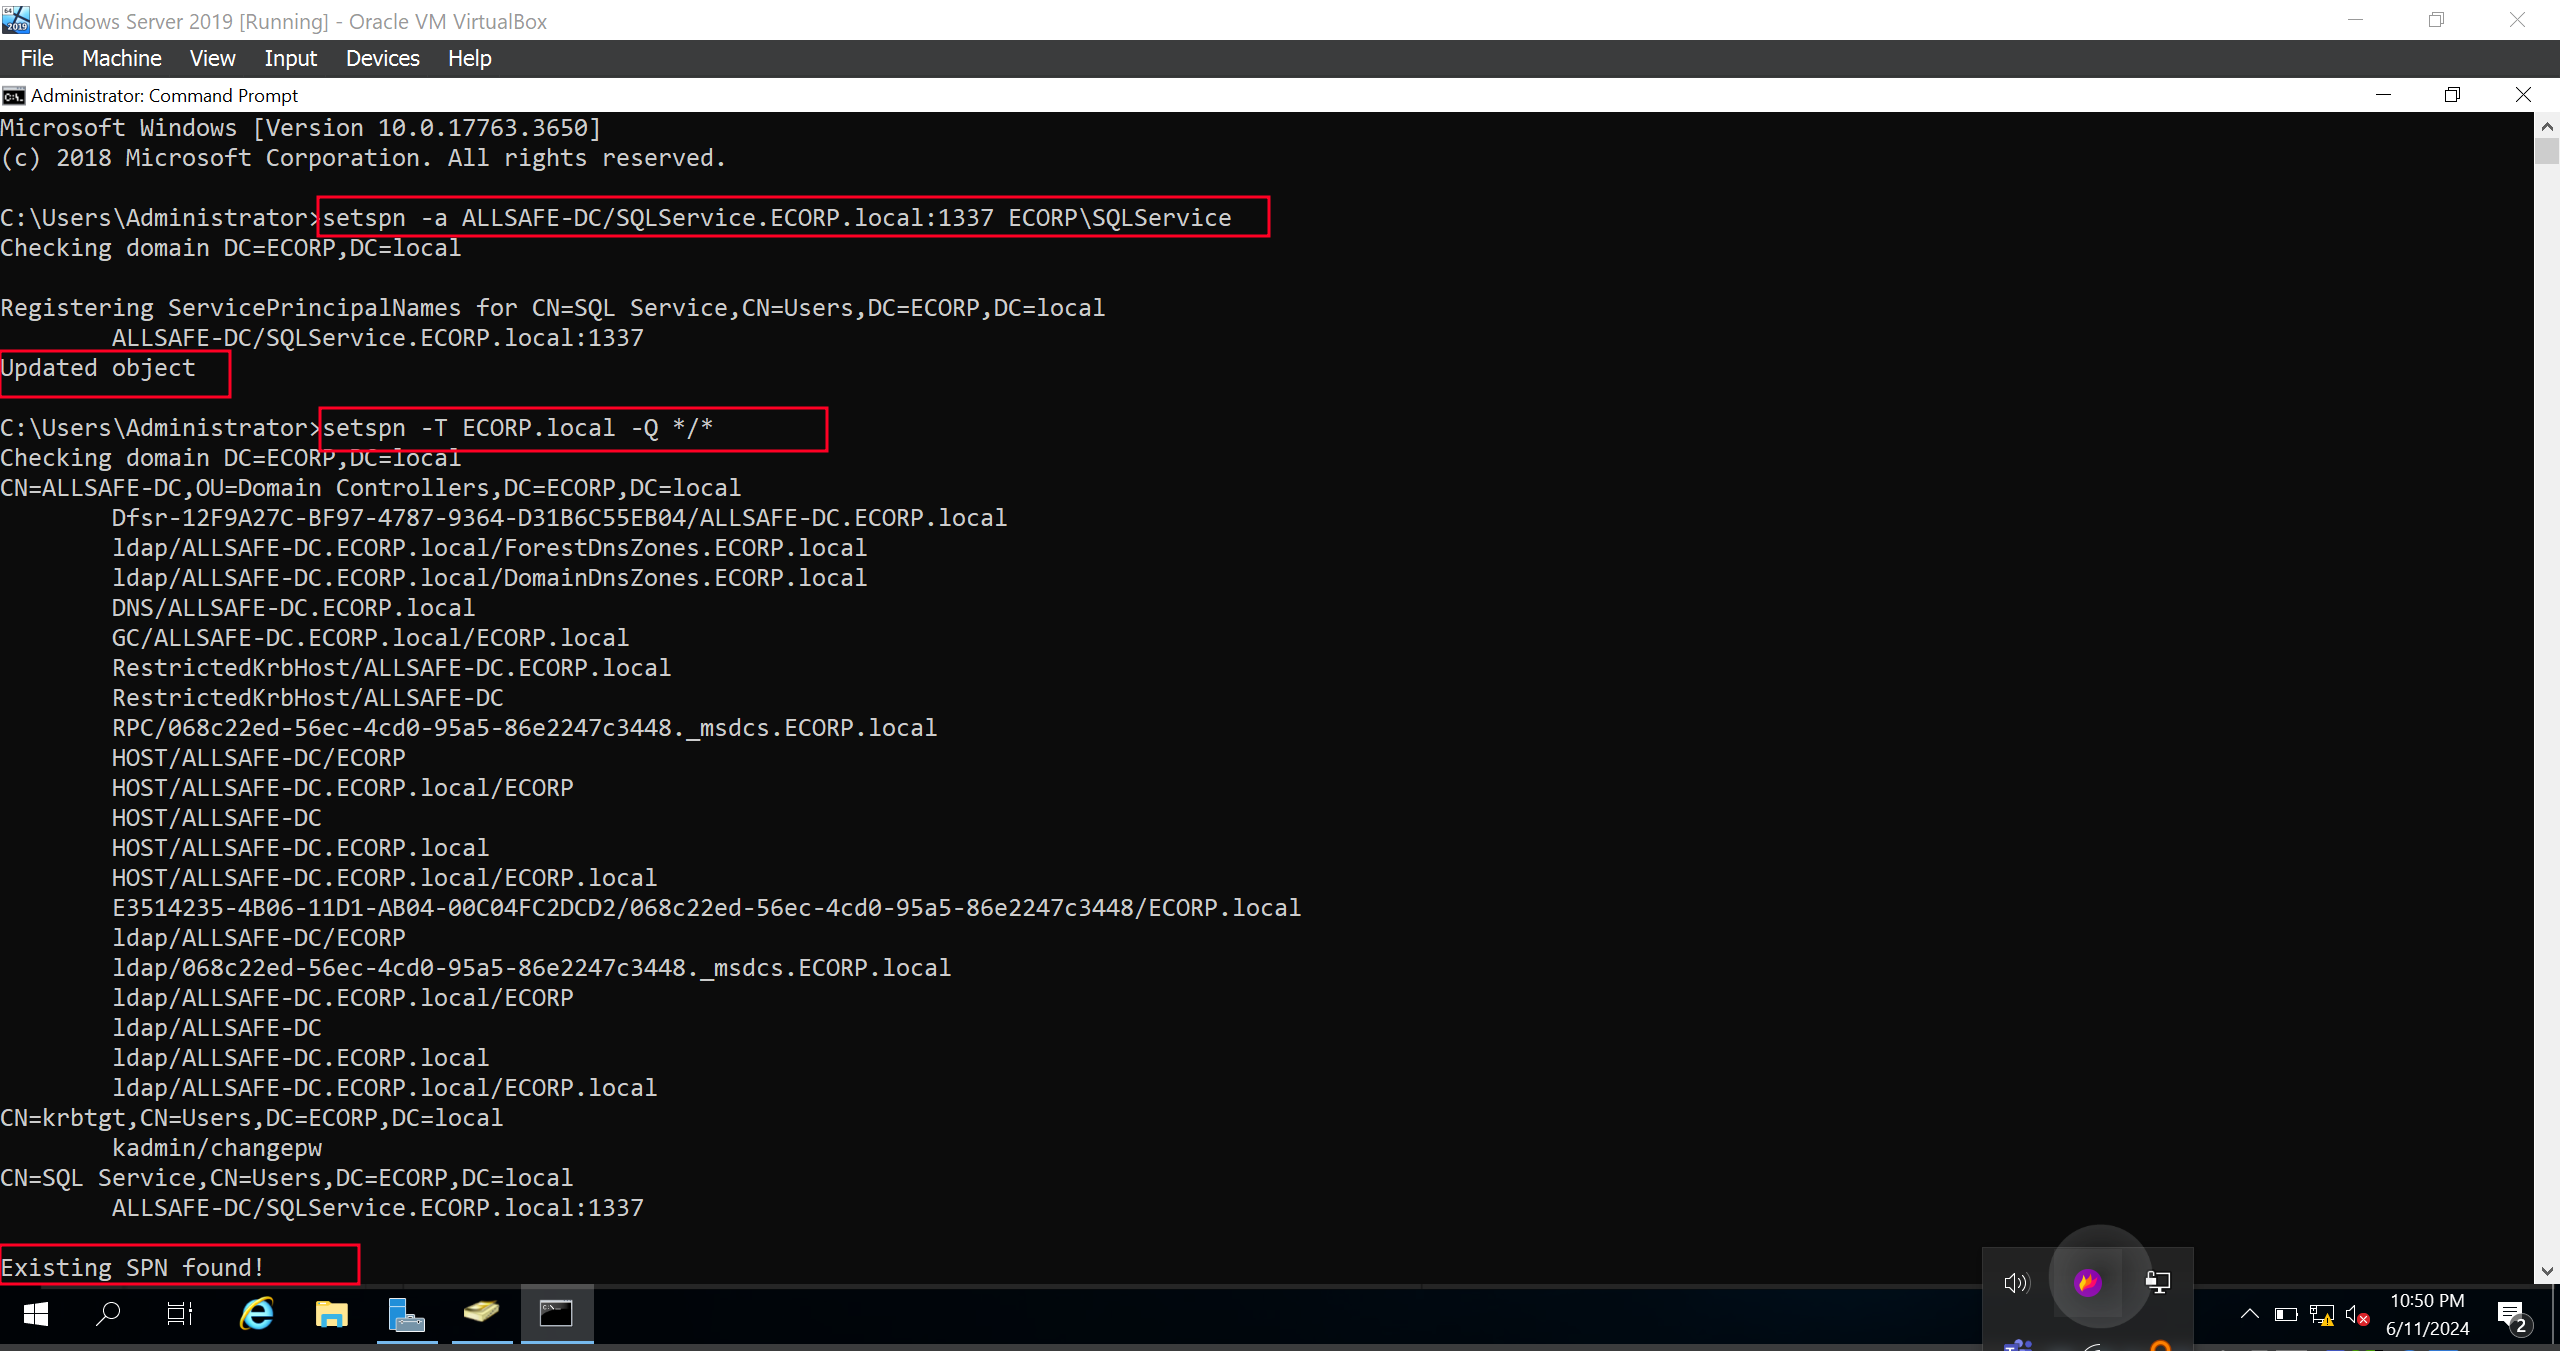Click 'CN=ALLSAFE-DC,OU=Domain Controllers' line
The image size is (2560, 1351).
coord(371,488)
